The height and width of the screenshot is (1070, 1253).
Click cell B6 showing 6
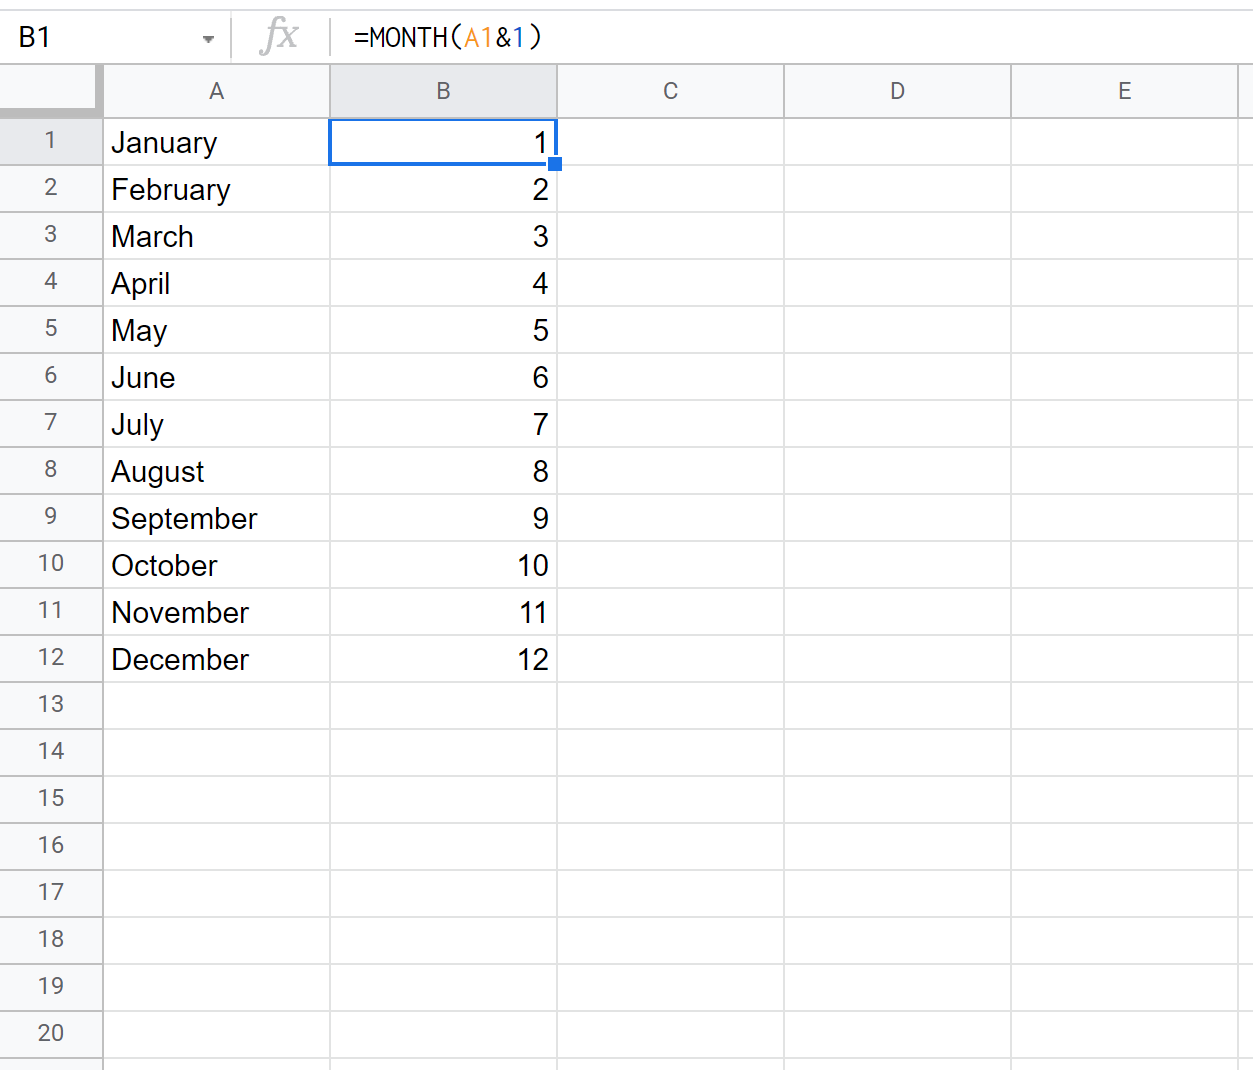[x=443, y=377]
